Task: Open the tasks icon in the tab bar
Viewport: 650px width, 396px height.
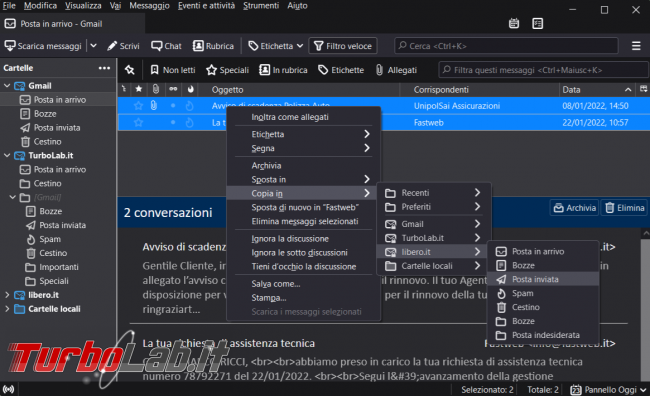Action: click(538, 24)
